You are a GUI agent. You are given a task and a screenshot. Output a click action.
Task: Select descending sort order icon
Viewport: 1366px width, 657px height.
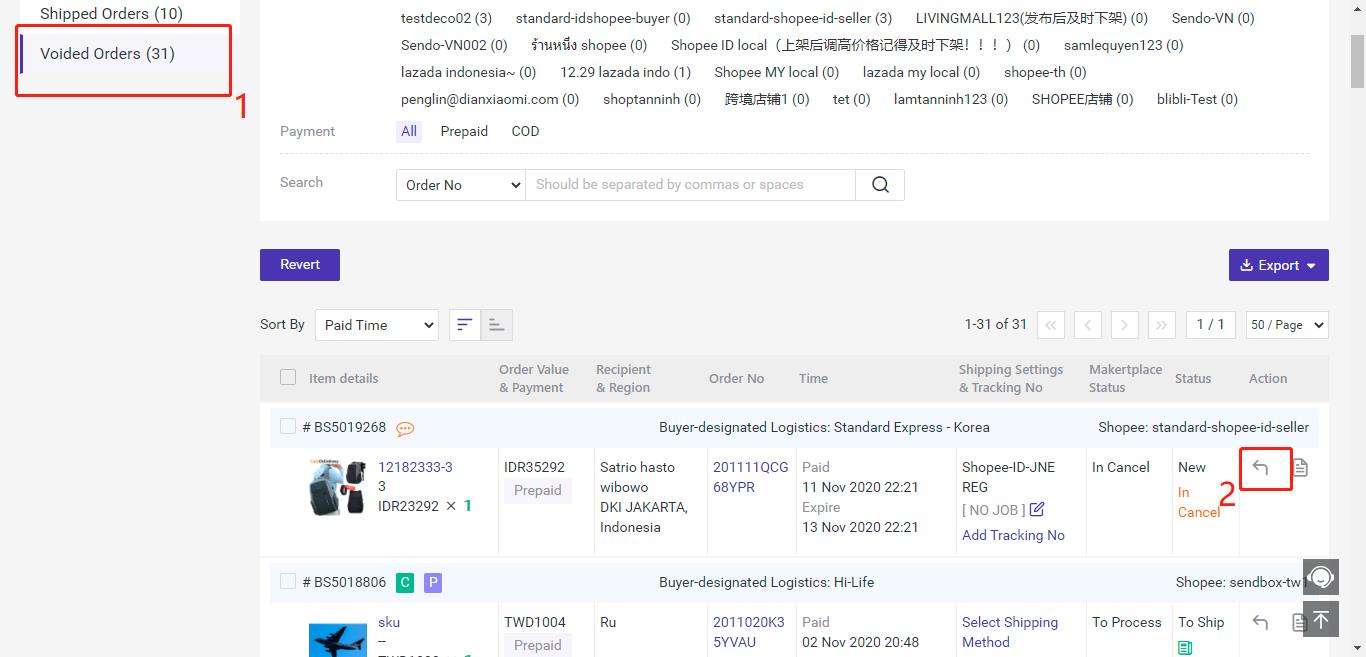coord(465,325)
